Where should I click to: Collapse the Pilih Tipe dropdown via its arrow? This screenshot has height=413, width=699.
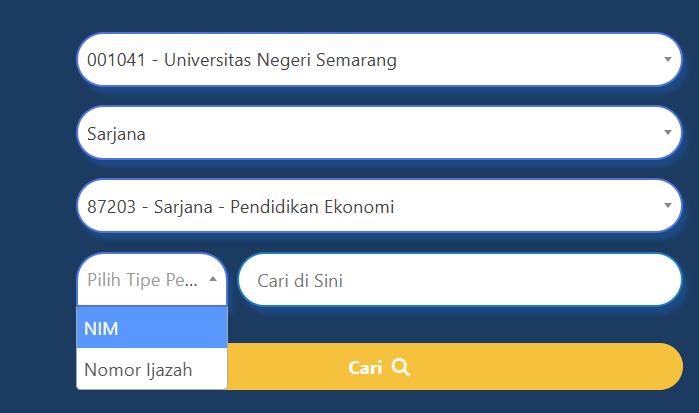click(213, 280)
